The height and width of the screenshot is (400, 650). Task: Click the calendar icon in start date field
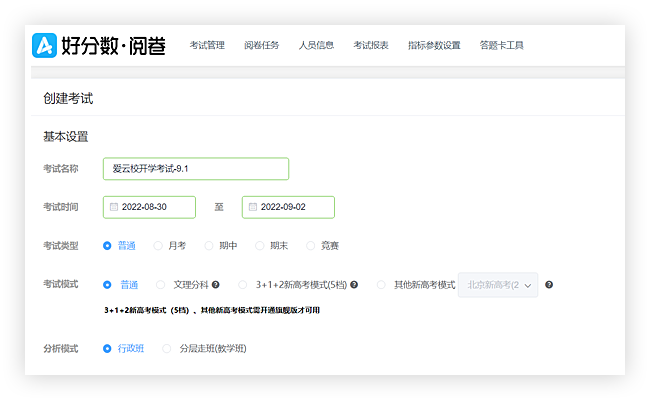pyautogui.click(x=114, y=207)
